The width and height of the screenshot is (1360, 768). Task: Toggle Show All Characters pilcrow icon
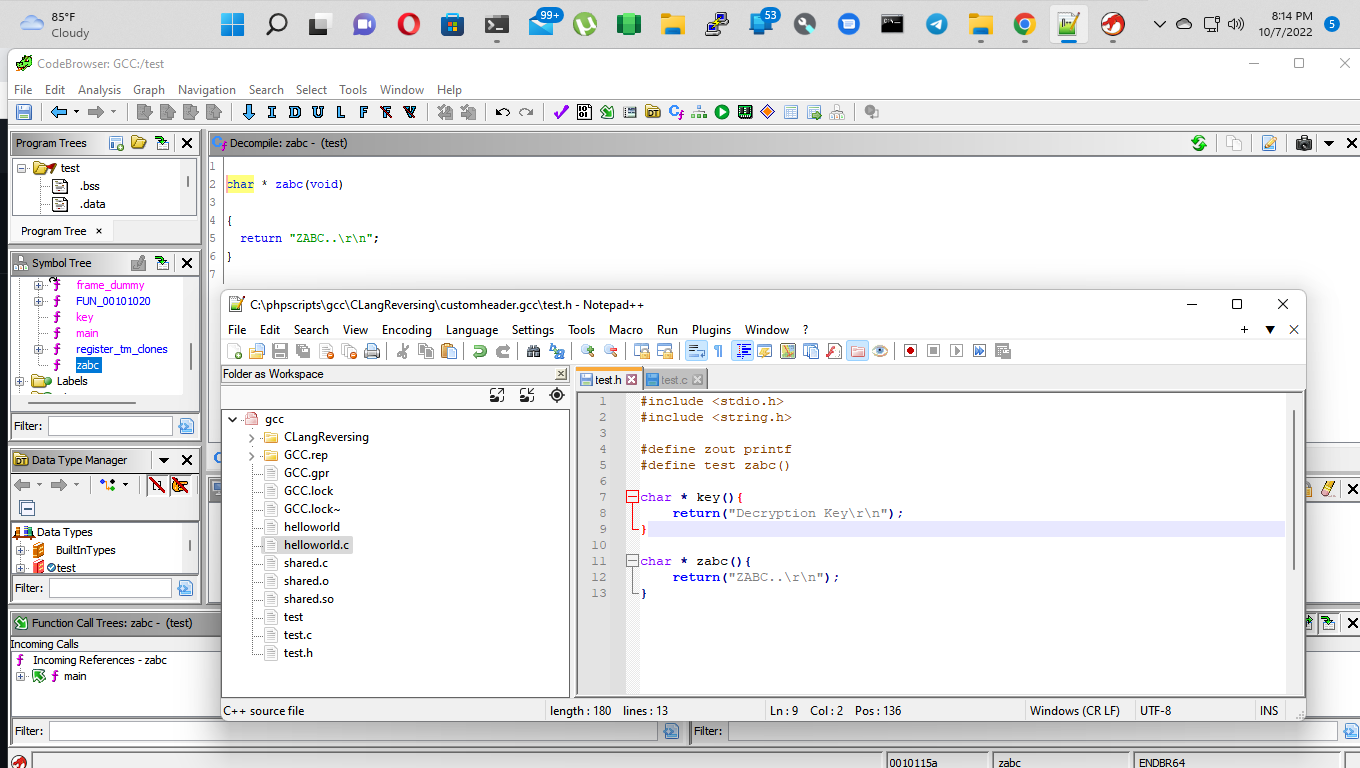pos(718,351)
